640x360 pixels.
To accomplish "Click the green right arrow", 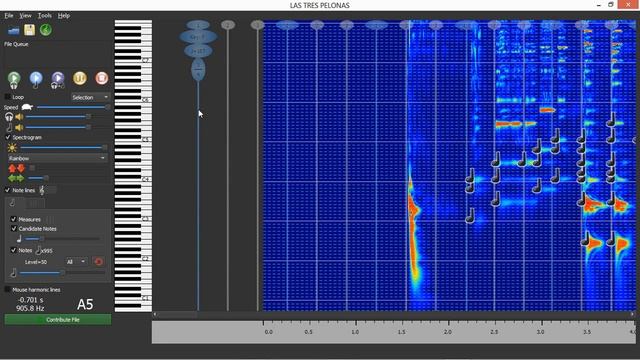I will click(20, 178).
